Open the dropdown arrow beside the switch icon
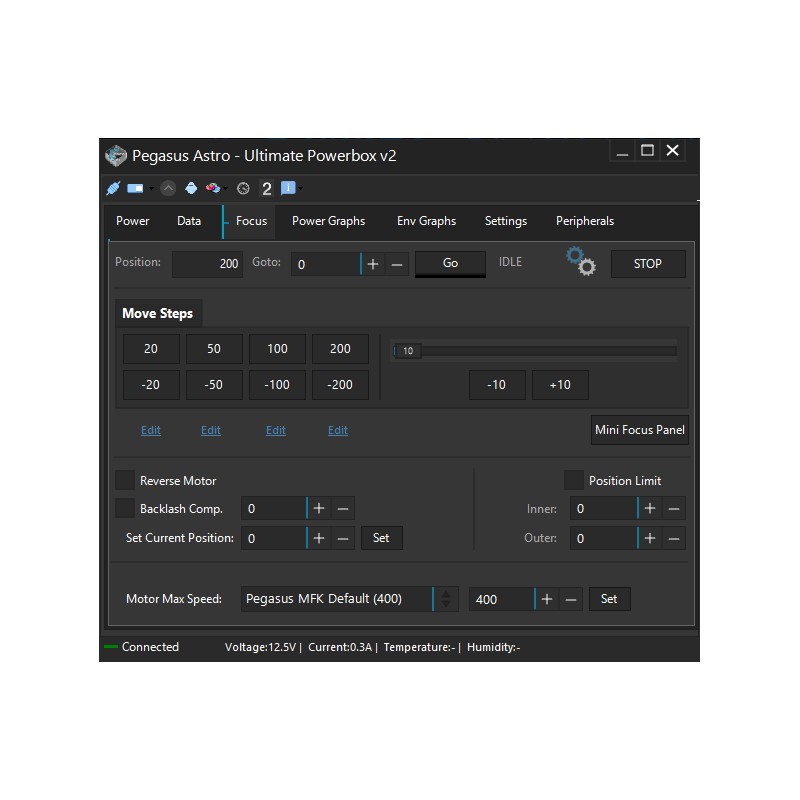The height and width of the screenshot is (800, 800). coord(151,189)
